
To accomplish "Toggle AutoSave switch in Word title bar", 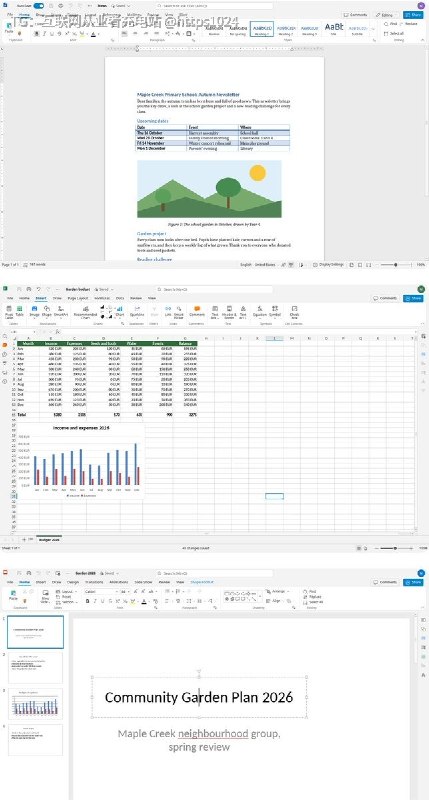I will point(39,6).
